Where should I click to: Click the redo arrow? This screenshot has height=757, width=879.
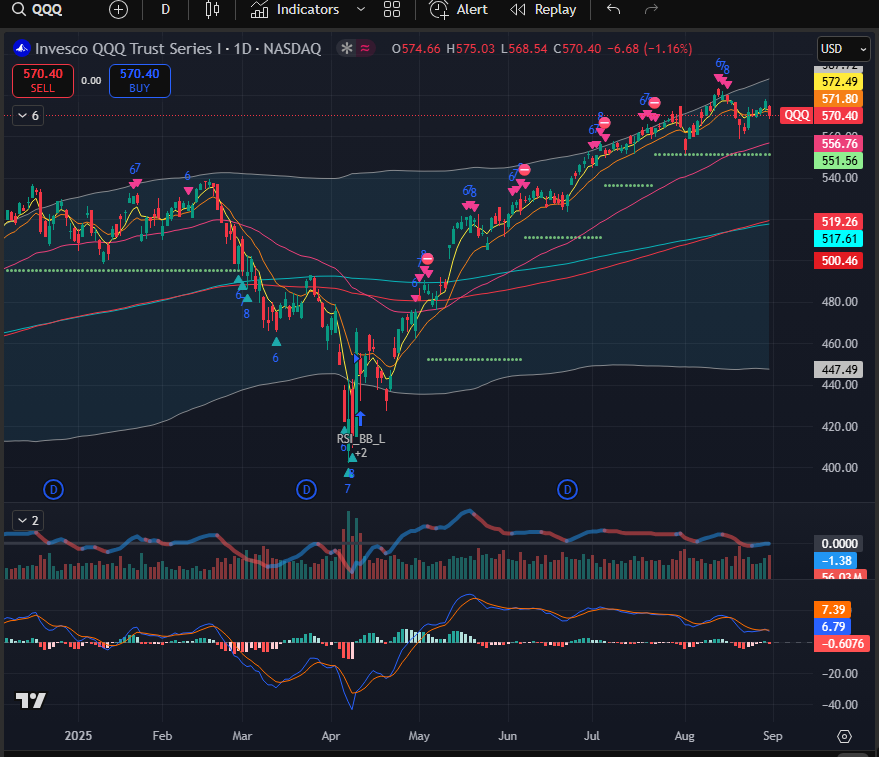click(x=651, y=10)
